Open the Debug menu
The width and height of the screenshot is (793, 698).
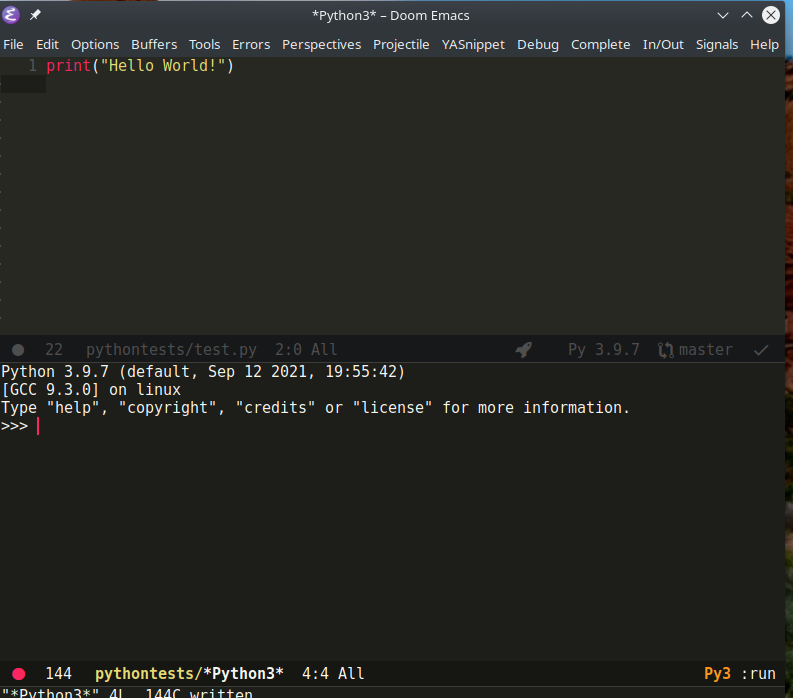[x=538, y=45]
